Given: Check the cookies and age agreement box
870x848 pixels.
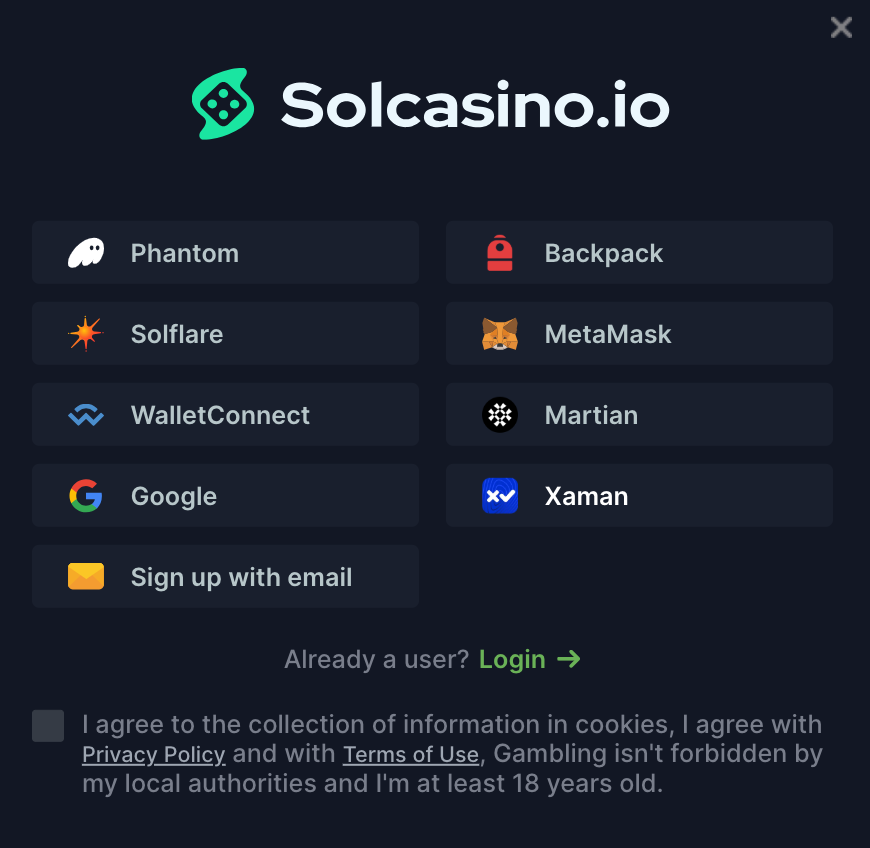Looking at the screenshot, I should (x=48, y=726).
